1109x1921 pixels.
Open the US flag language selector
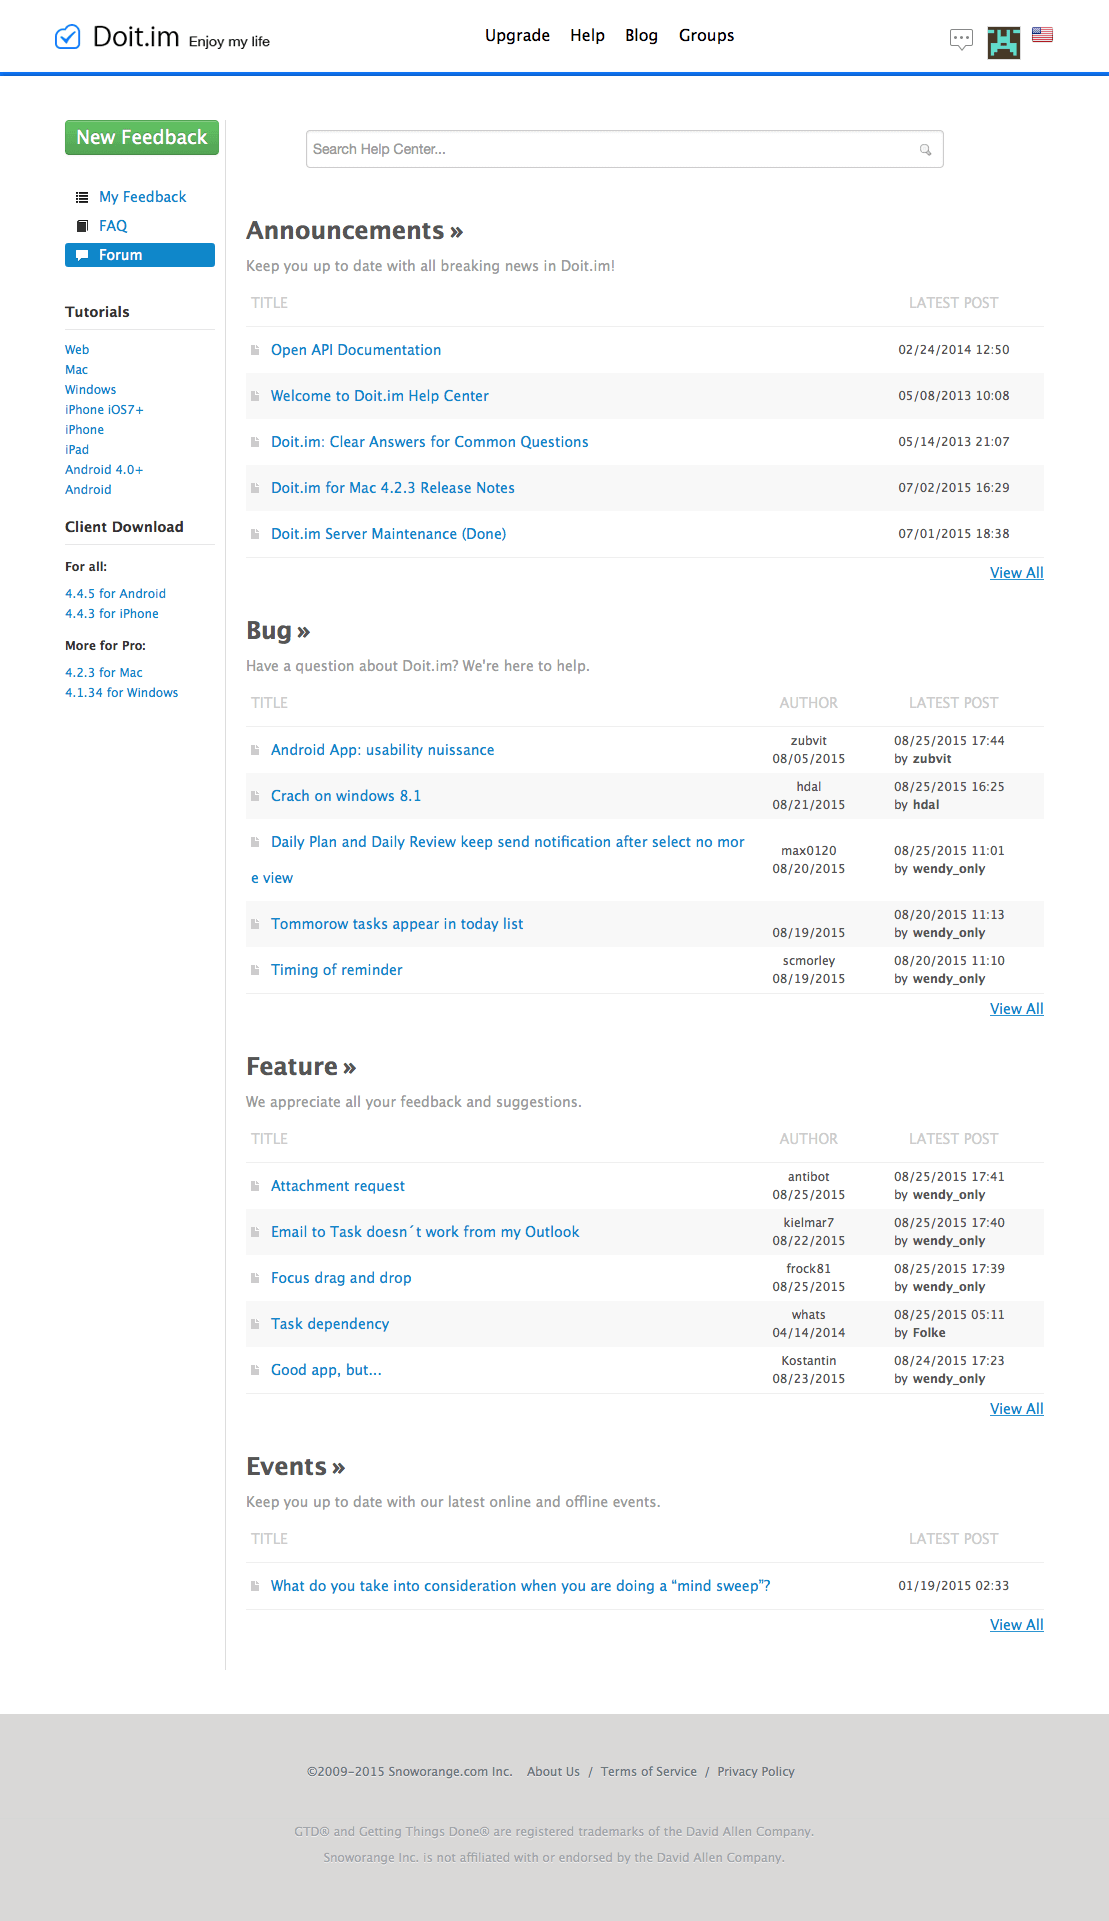click(x=1042, y=35)
